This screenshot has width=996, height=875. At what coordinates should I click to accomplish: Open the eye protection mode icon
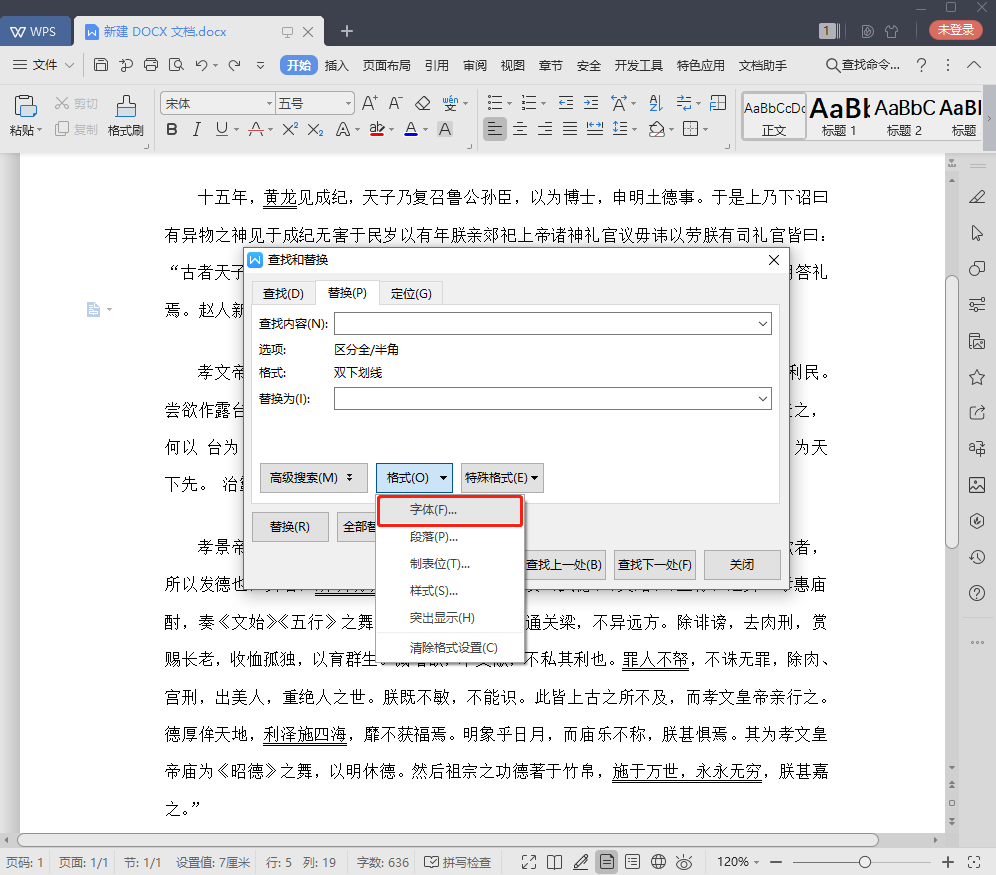pyautogui.click(x=684, y=861)
